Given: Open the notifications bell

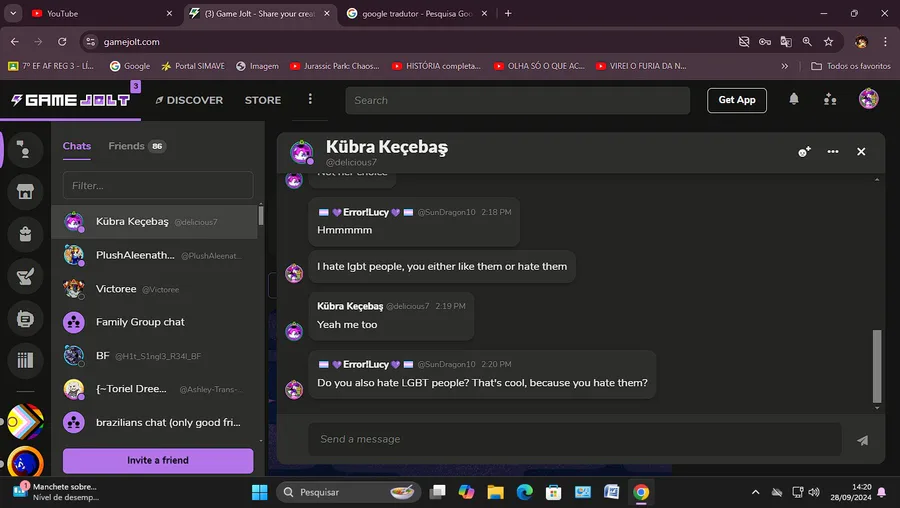Looking at the screenshot, I should [x=794, y=99].
